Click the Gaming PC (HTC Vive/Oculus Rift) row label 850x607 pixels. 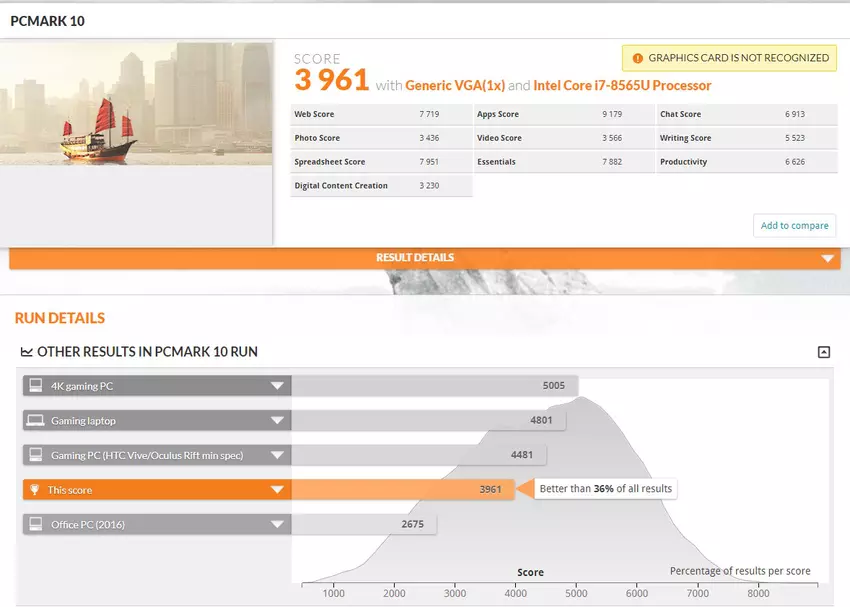click(146, 455)
